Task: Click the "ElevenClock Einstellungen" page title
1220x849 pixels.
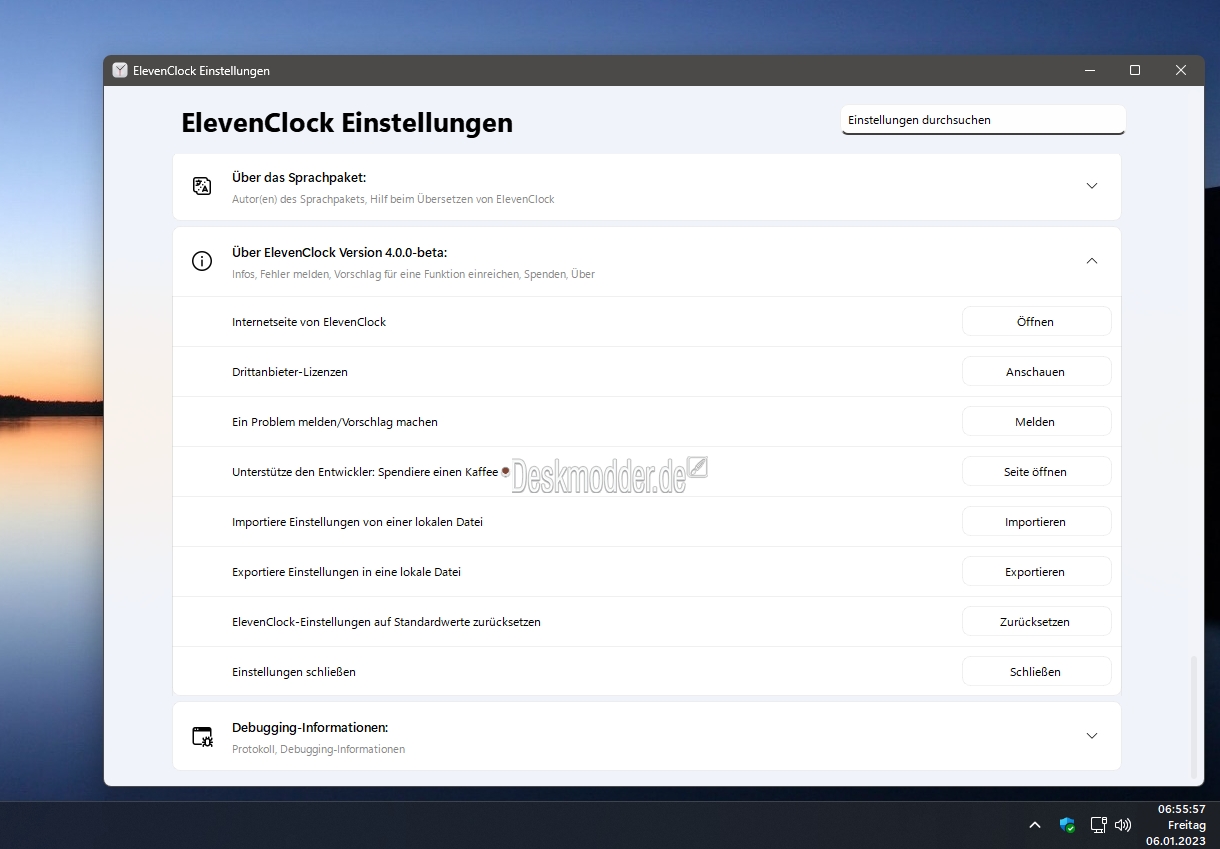Action: [x=347, y=123]
